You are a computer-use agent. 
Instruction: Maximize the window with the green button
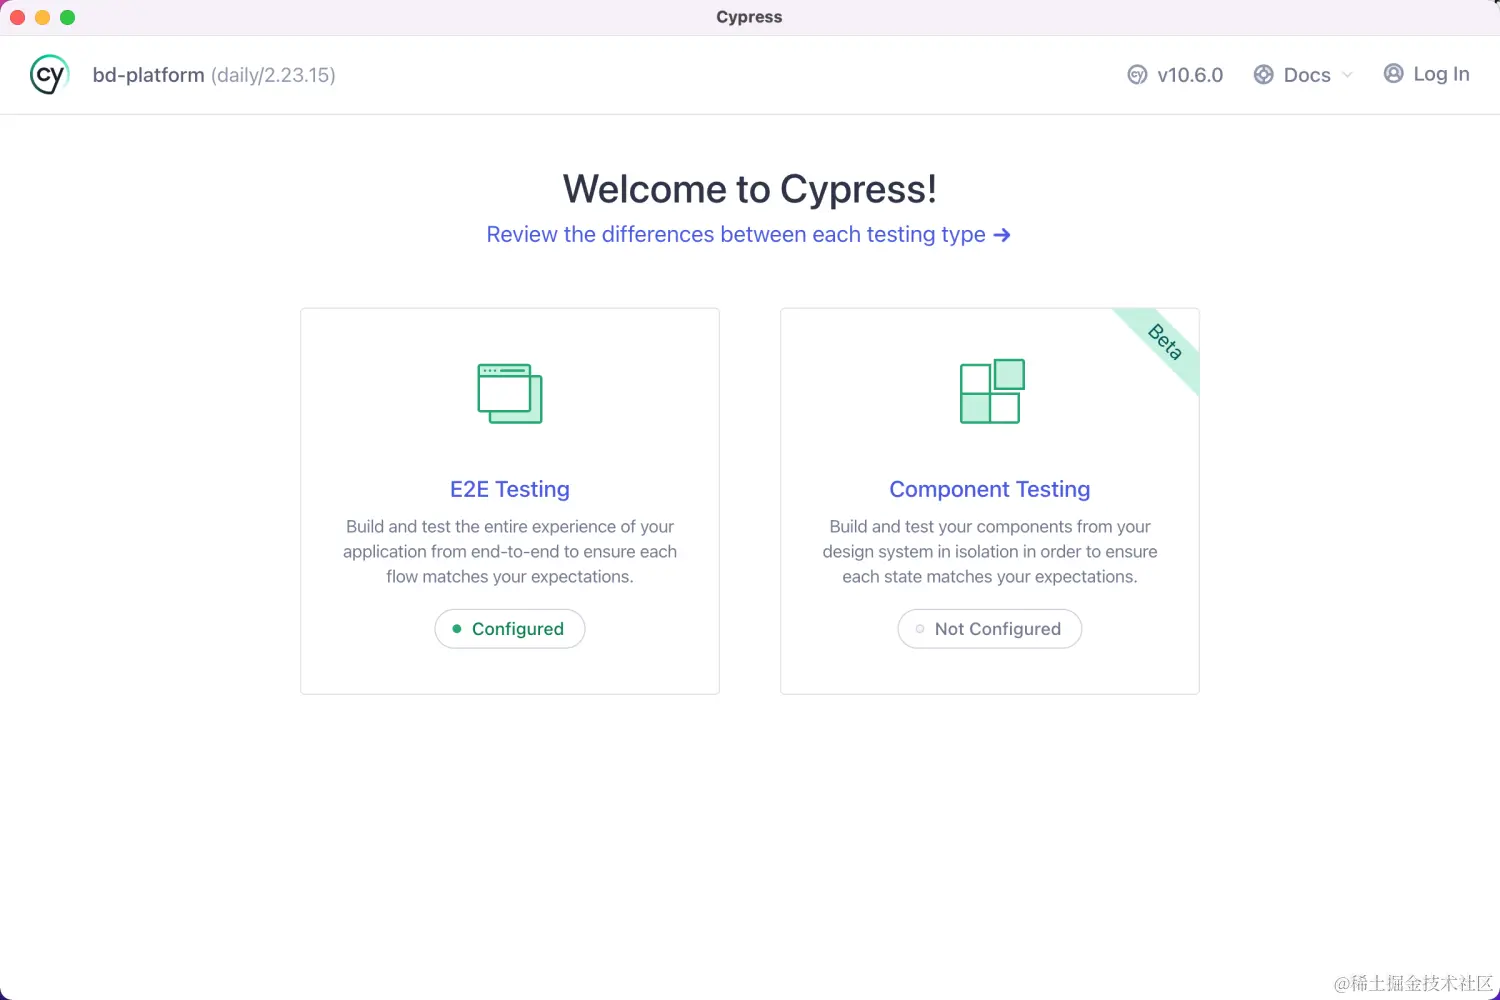[x=67, y=17]
